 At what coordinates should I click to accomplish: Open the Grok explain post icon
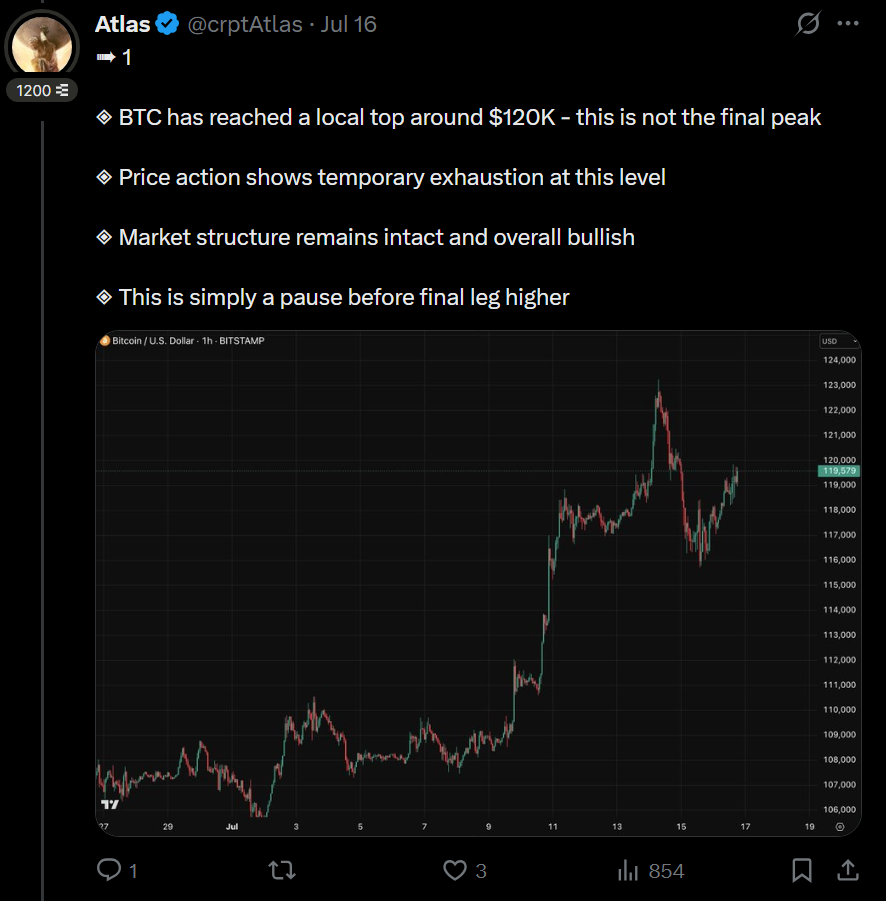click(x=807, y=25)
